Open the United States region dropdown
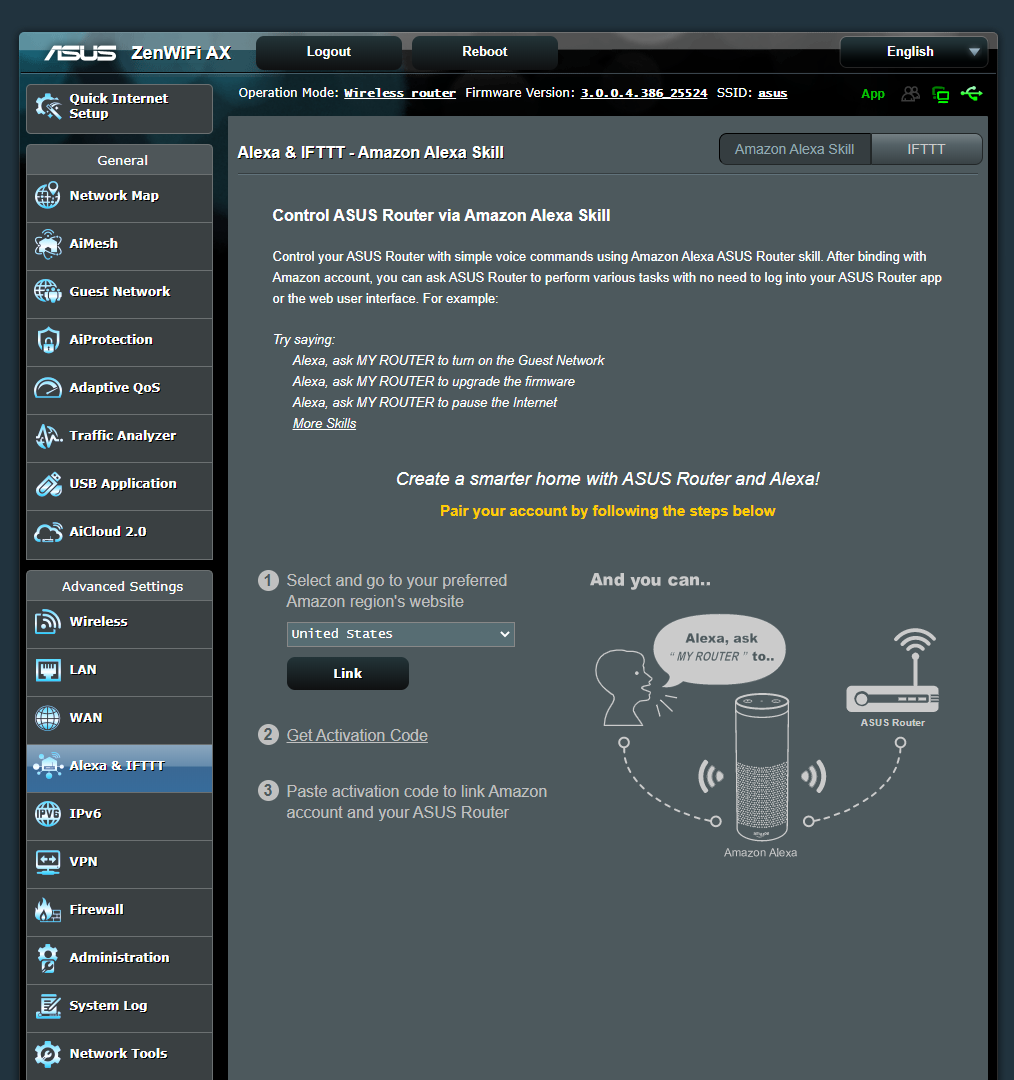The height and width of the screenshot is (1080, 1014). [x=400, y=634]
